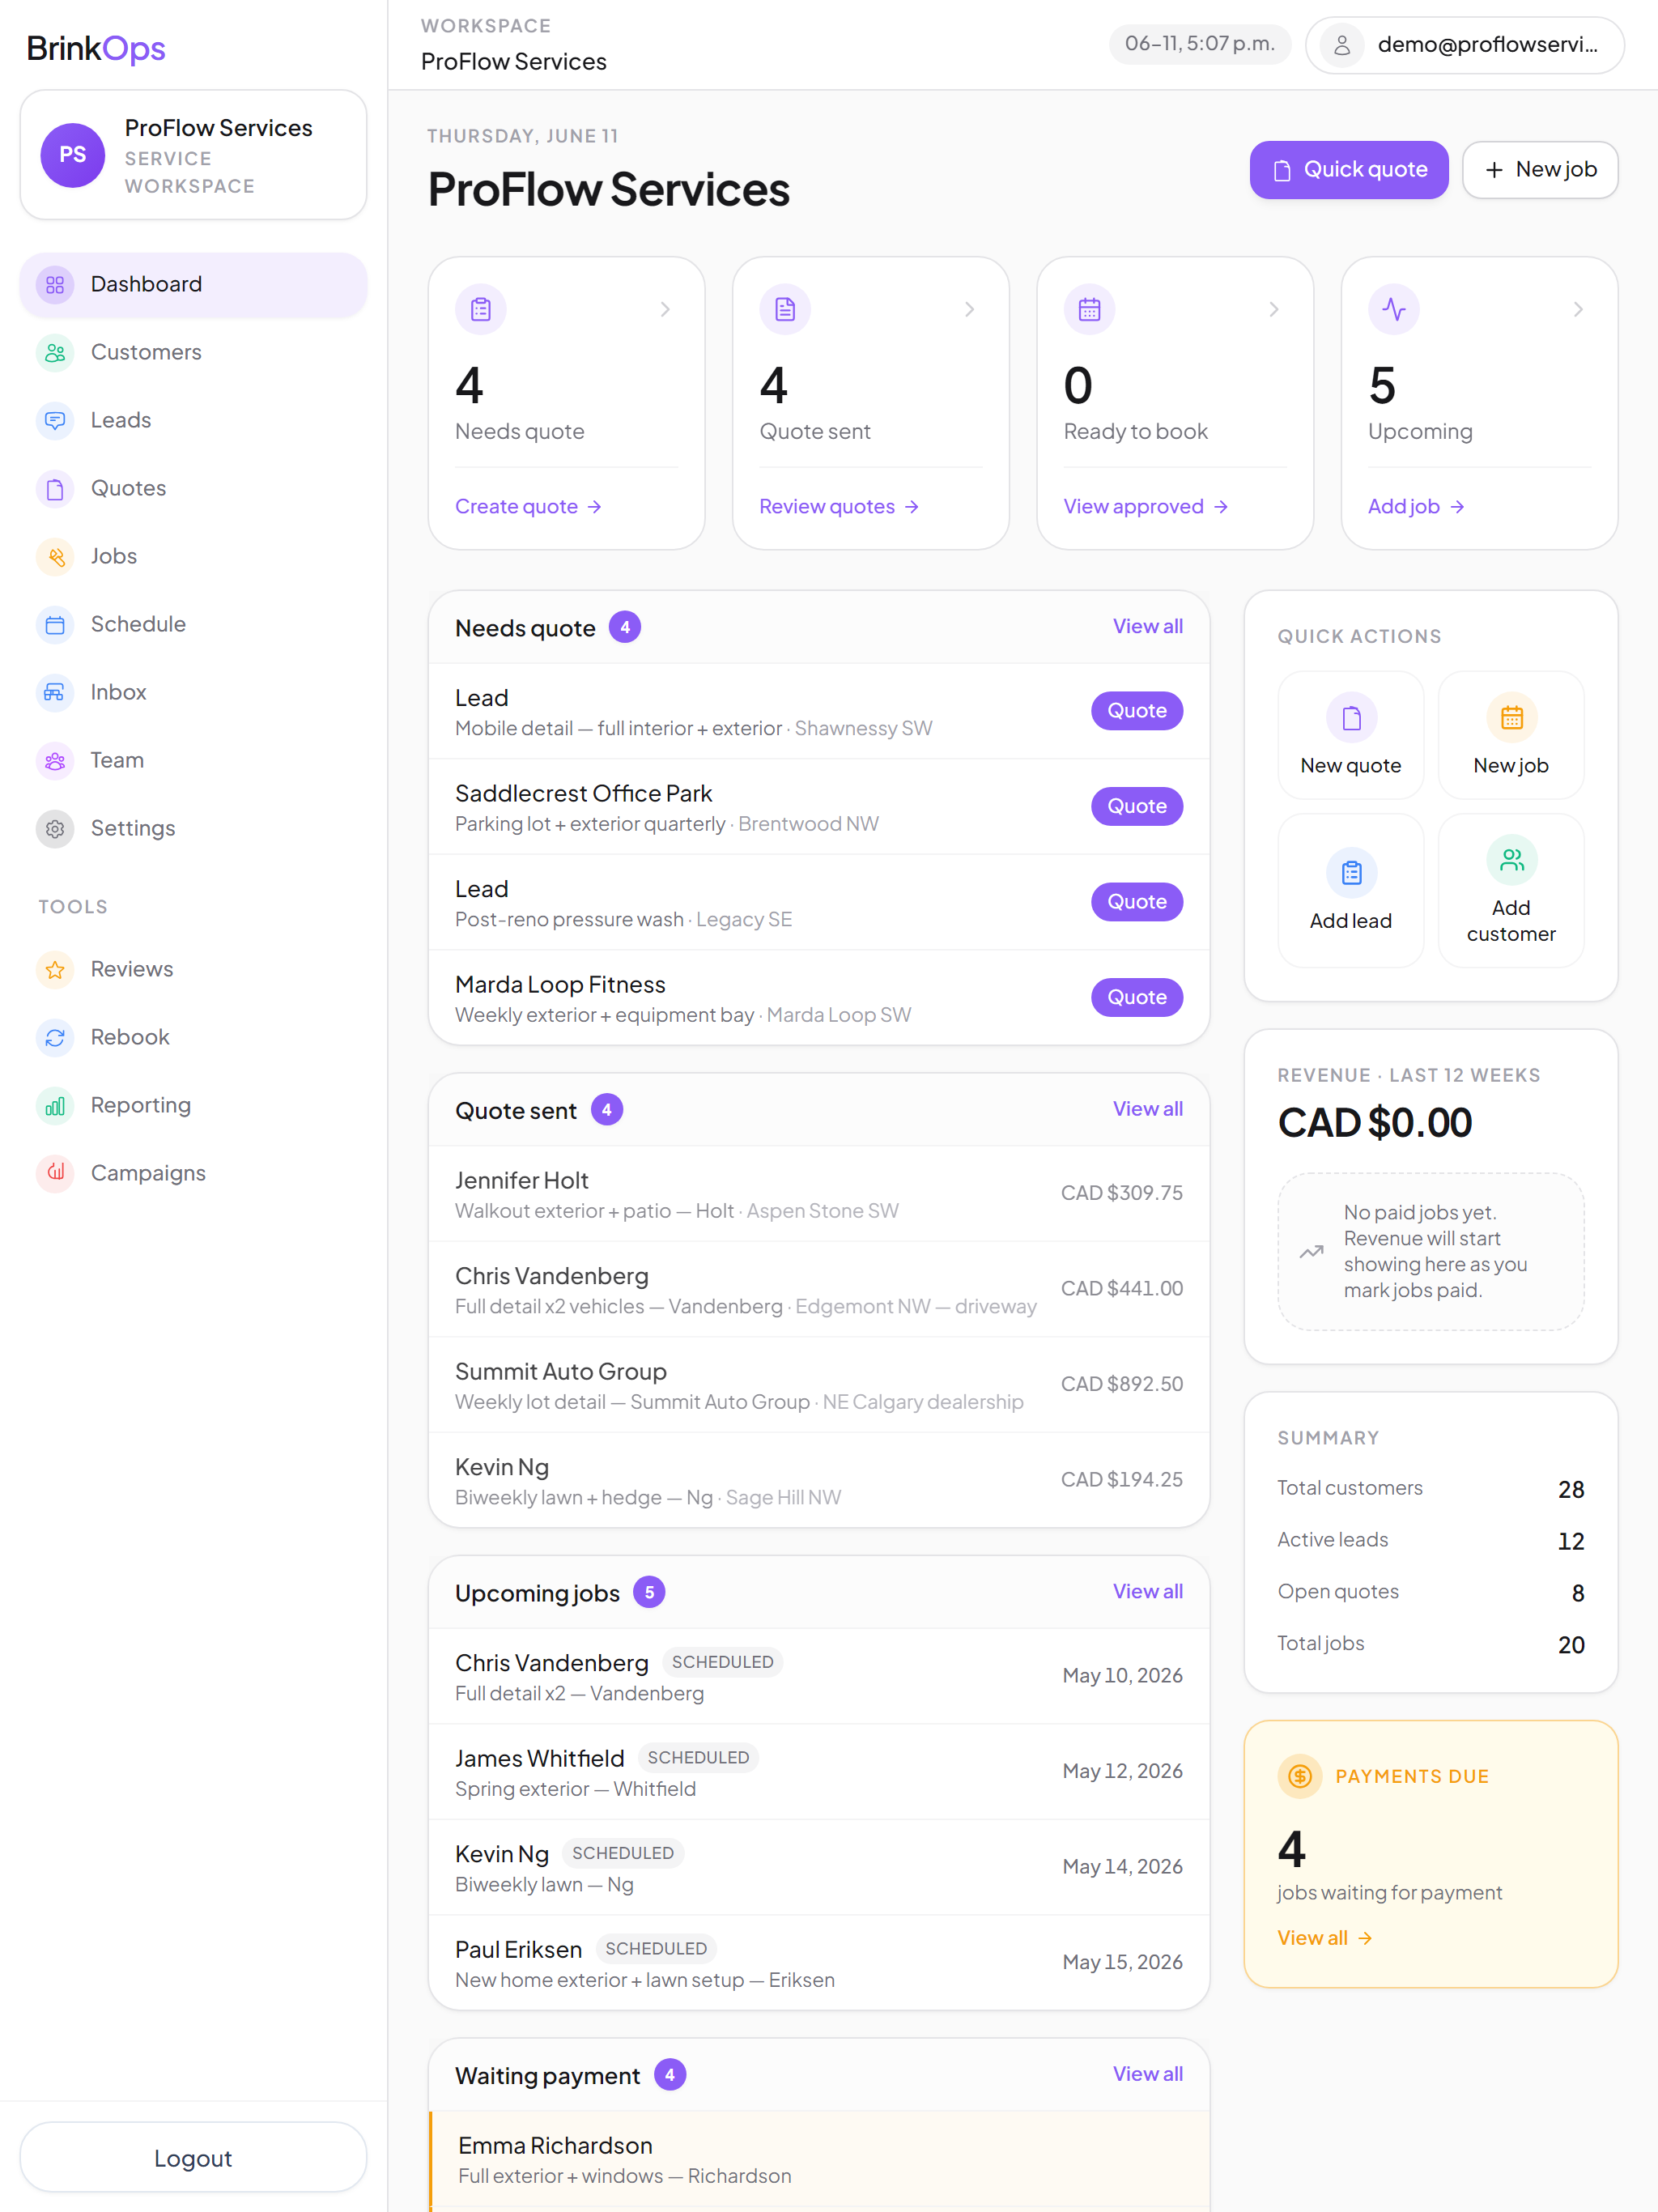Click the Add customer people quick action icon
This screenshot has width=1658, height=2212.
1511,860
